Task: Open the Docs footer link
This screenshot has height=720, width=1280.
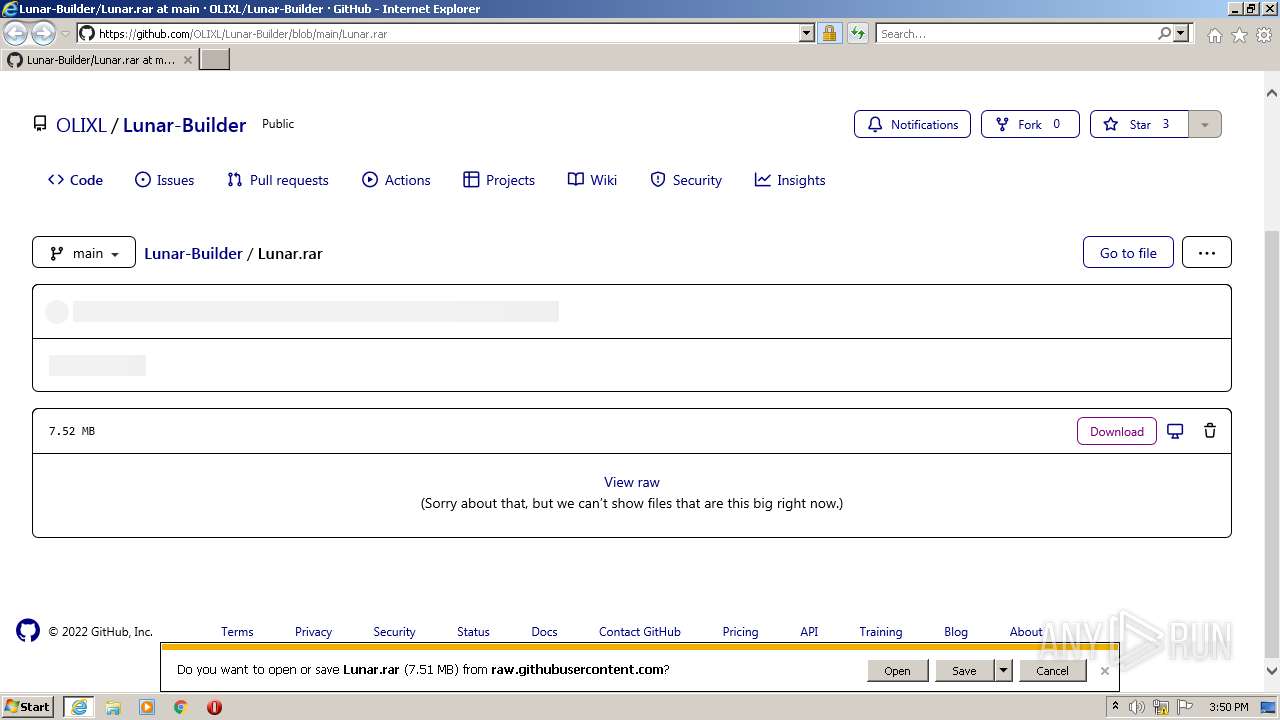Action: [x=544, y=632]
